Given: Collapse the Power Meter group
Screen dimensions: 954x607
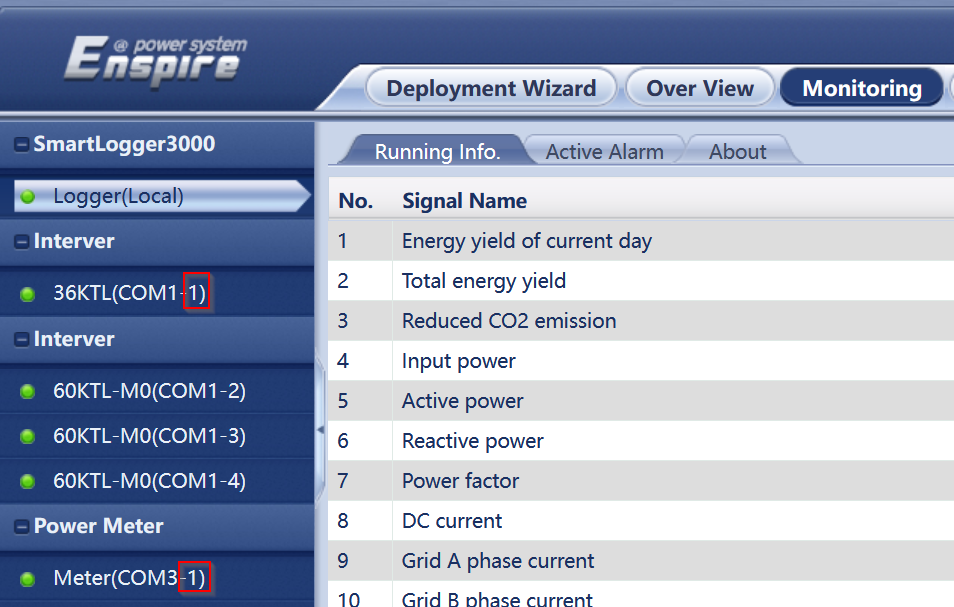Looking at the screenshot, I should point(21,527).
